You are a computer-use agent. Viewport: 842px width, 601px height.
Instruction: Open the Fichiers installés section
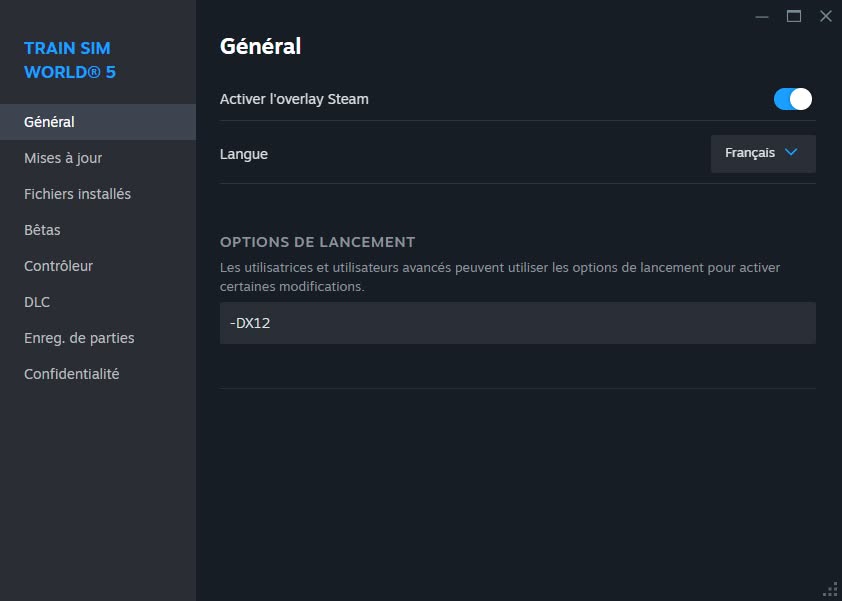point(98,194)
